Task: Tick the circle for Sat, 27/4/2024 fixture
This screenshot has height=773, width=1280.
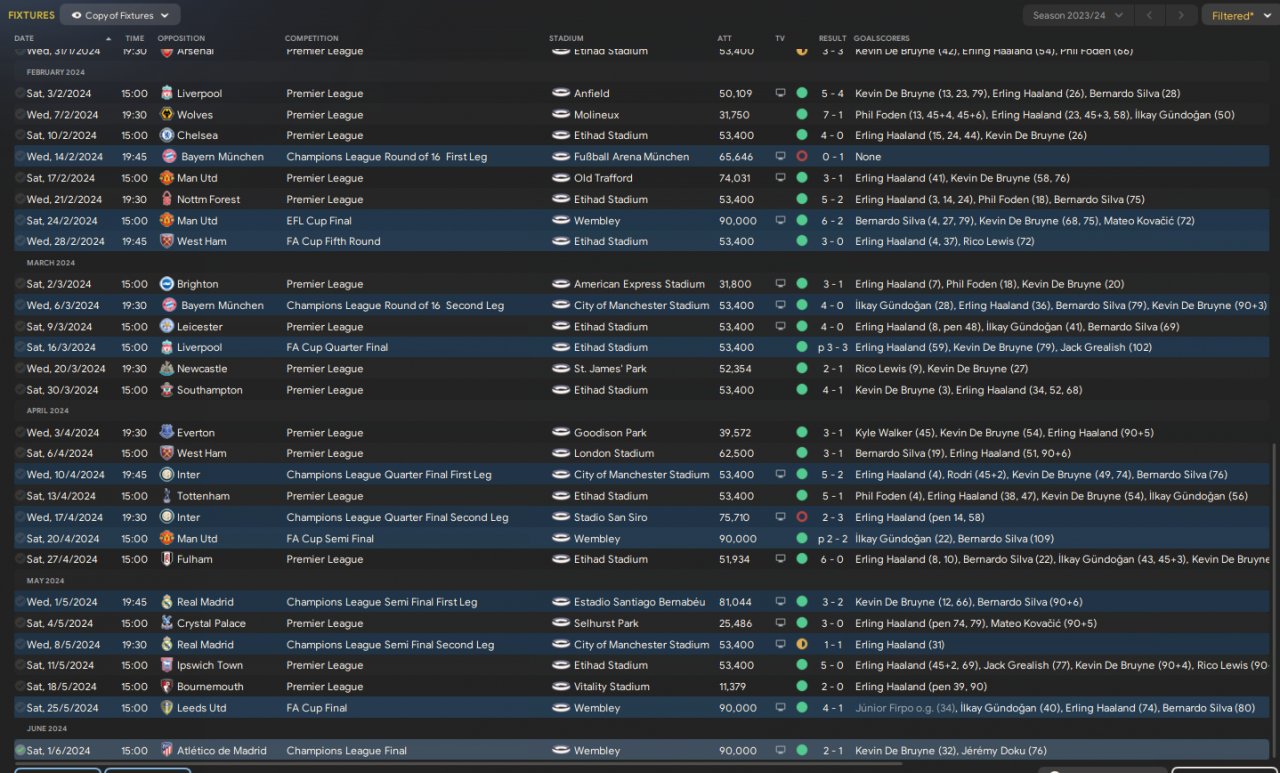Action: (20, 560)
